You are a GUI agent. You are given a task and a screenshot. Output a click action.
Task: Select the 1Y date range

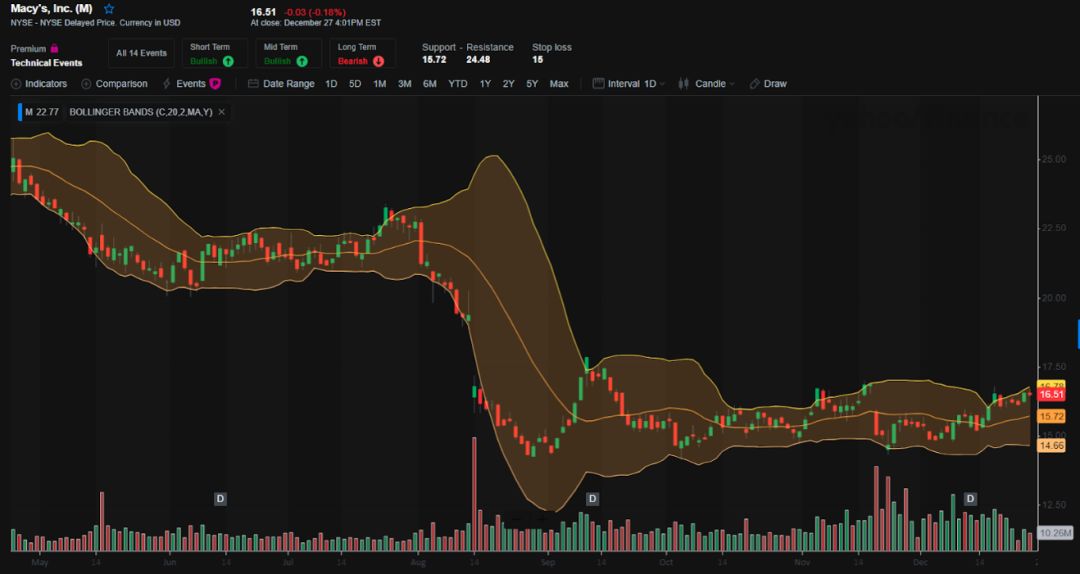[x=486, y=84]
